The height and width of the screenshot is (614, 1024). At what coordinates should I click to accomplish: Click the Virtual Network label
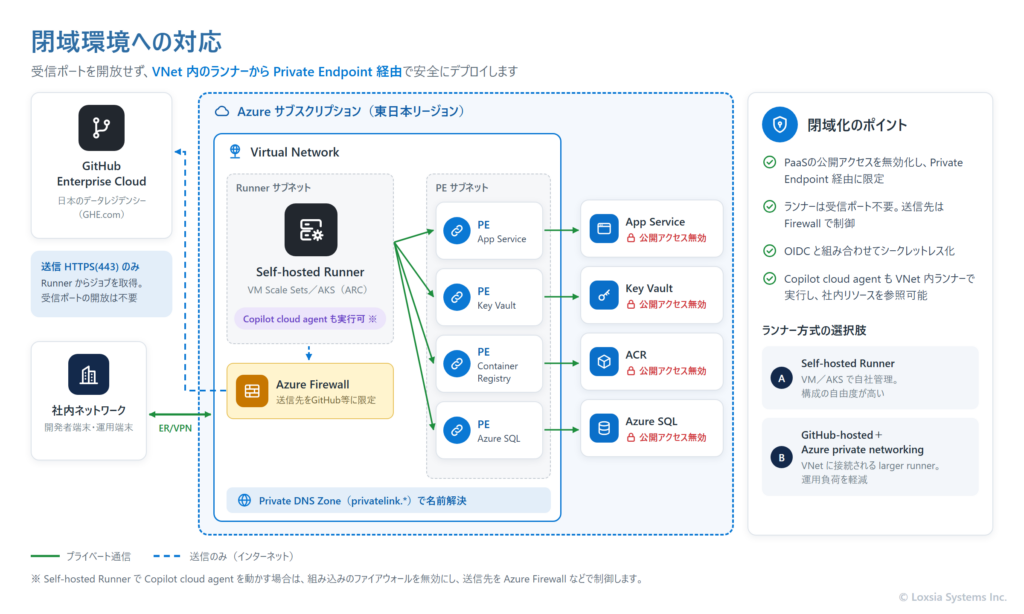click(x=295, y=152)
